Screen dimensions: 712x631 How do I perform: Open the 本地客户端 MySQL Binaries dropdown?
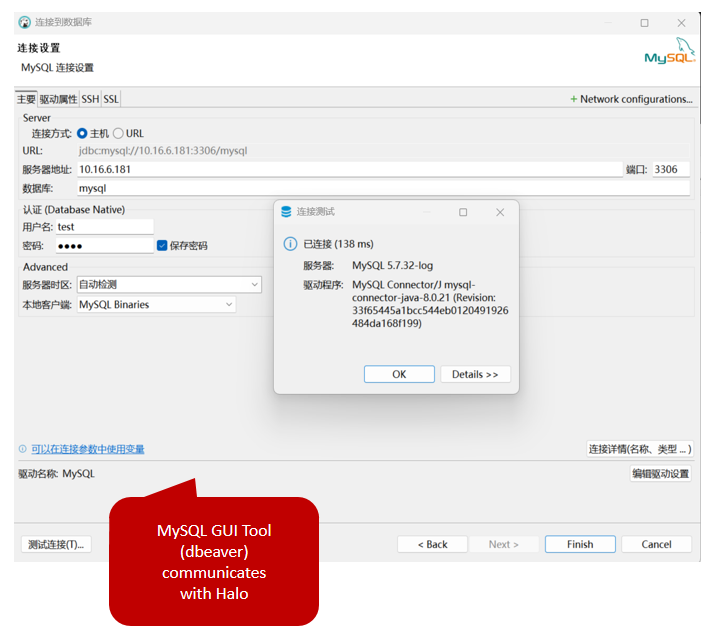tap(156, 305)
